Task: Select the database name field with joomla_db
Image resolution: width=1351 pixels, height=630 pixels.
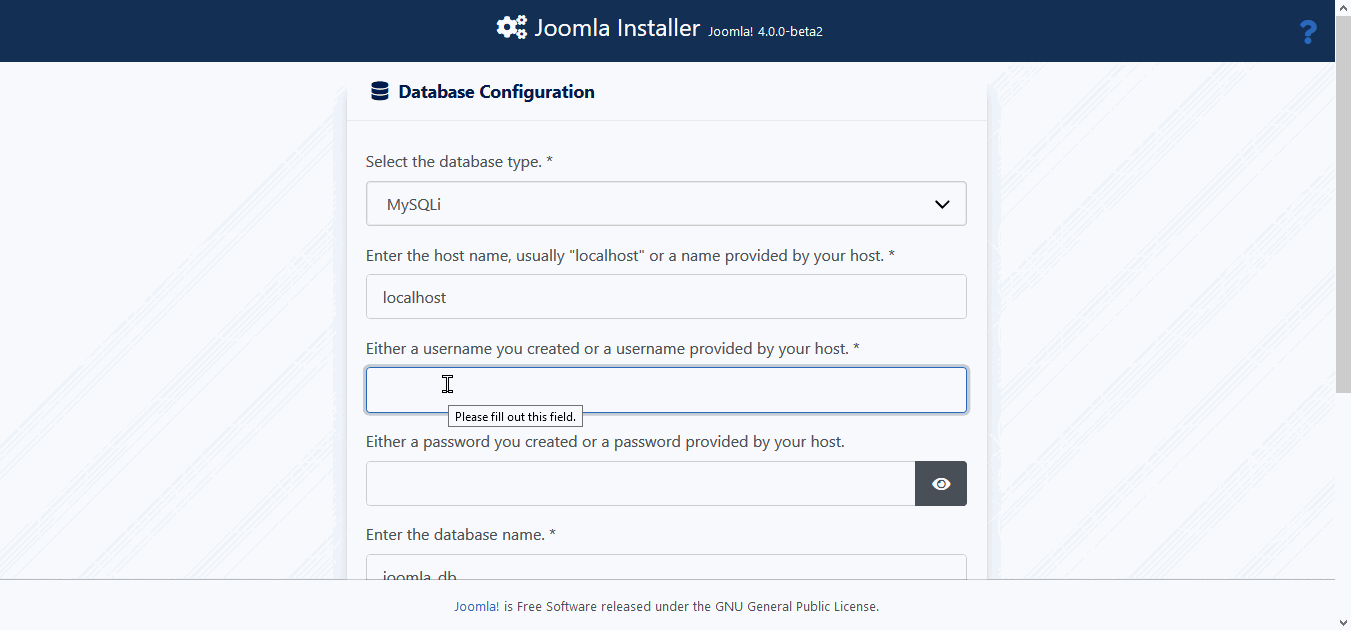Action: click(x=666, y=570)
